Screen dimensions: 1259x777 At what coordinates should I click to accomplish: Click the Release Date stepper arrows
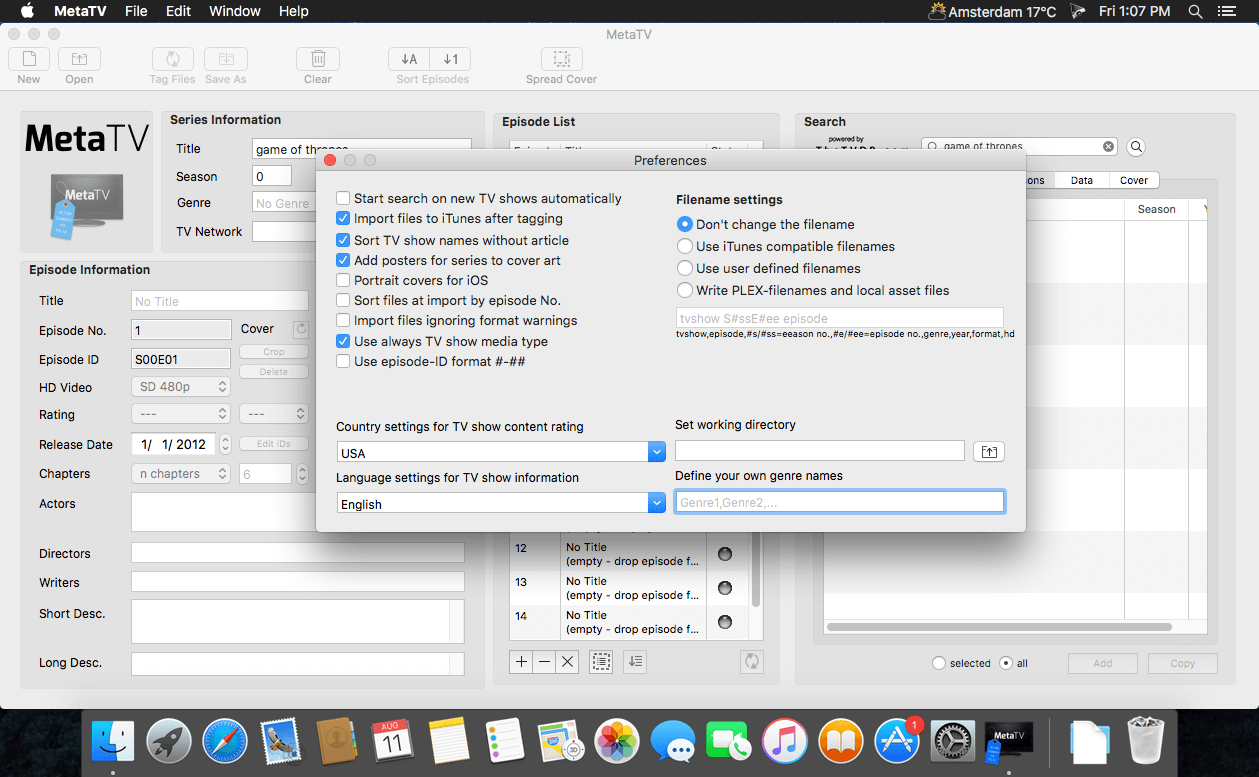tap(225, 444)
